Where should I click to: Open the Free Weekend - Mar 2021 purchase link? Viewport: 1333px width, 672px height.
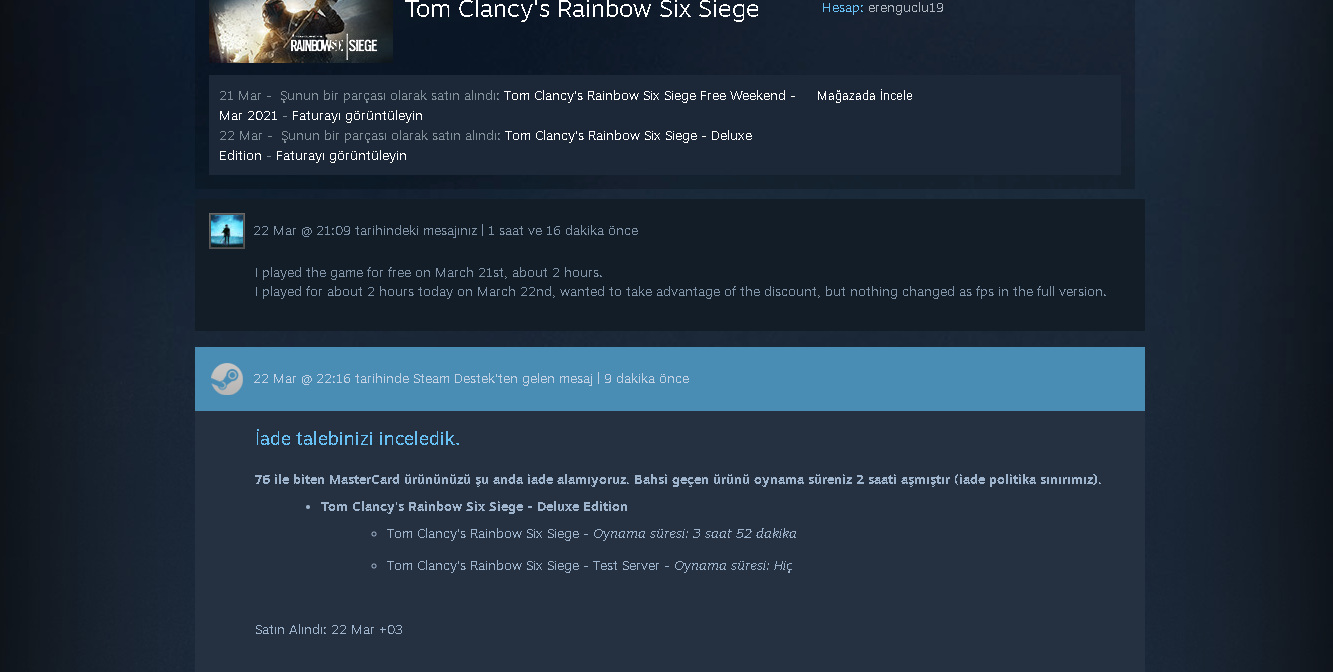coord(507,106)
